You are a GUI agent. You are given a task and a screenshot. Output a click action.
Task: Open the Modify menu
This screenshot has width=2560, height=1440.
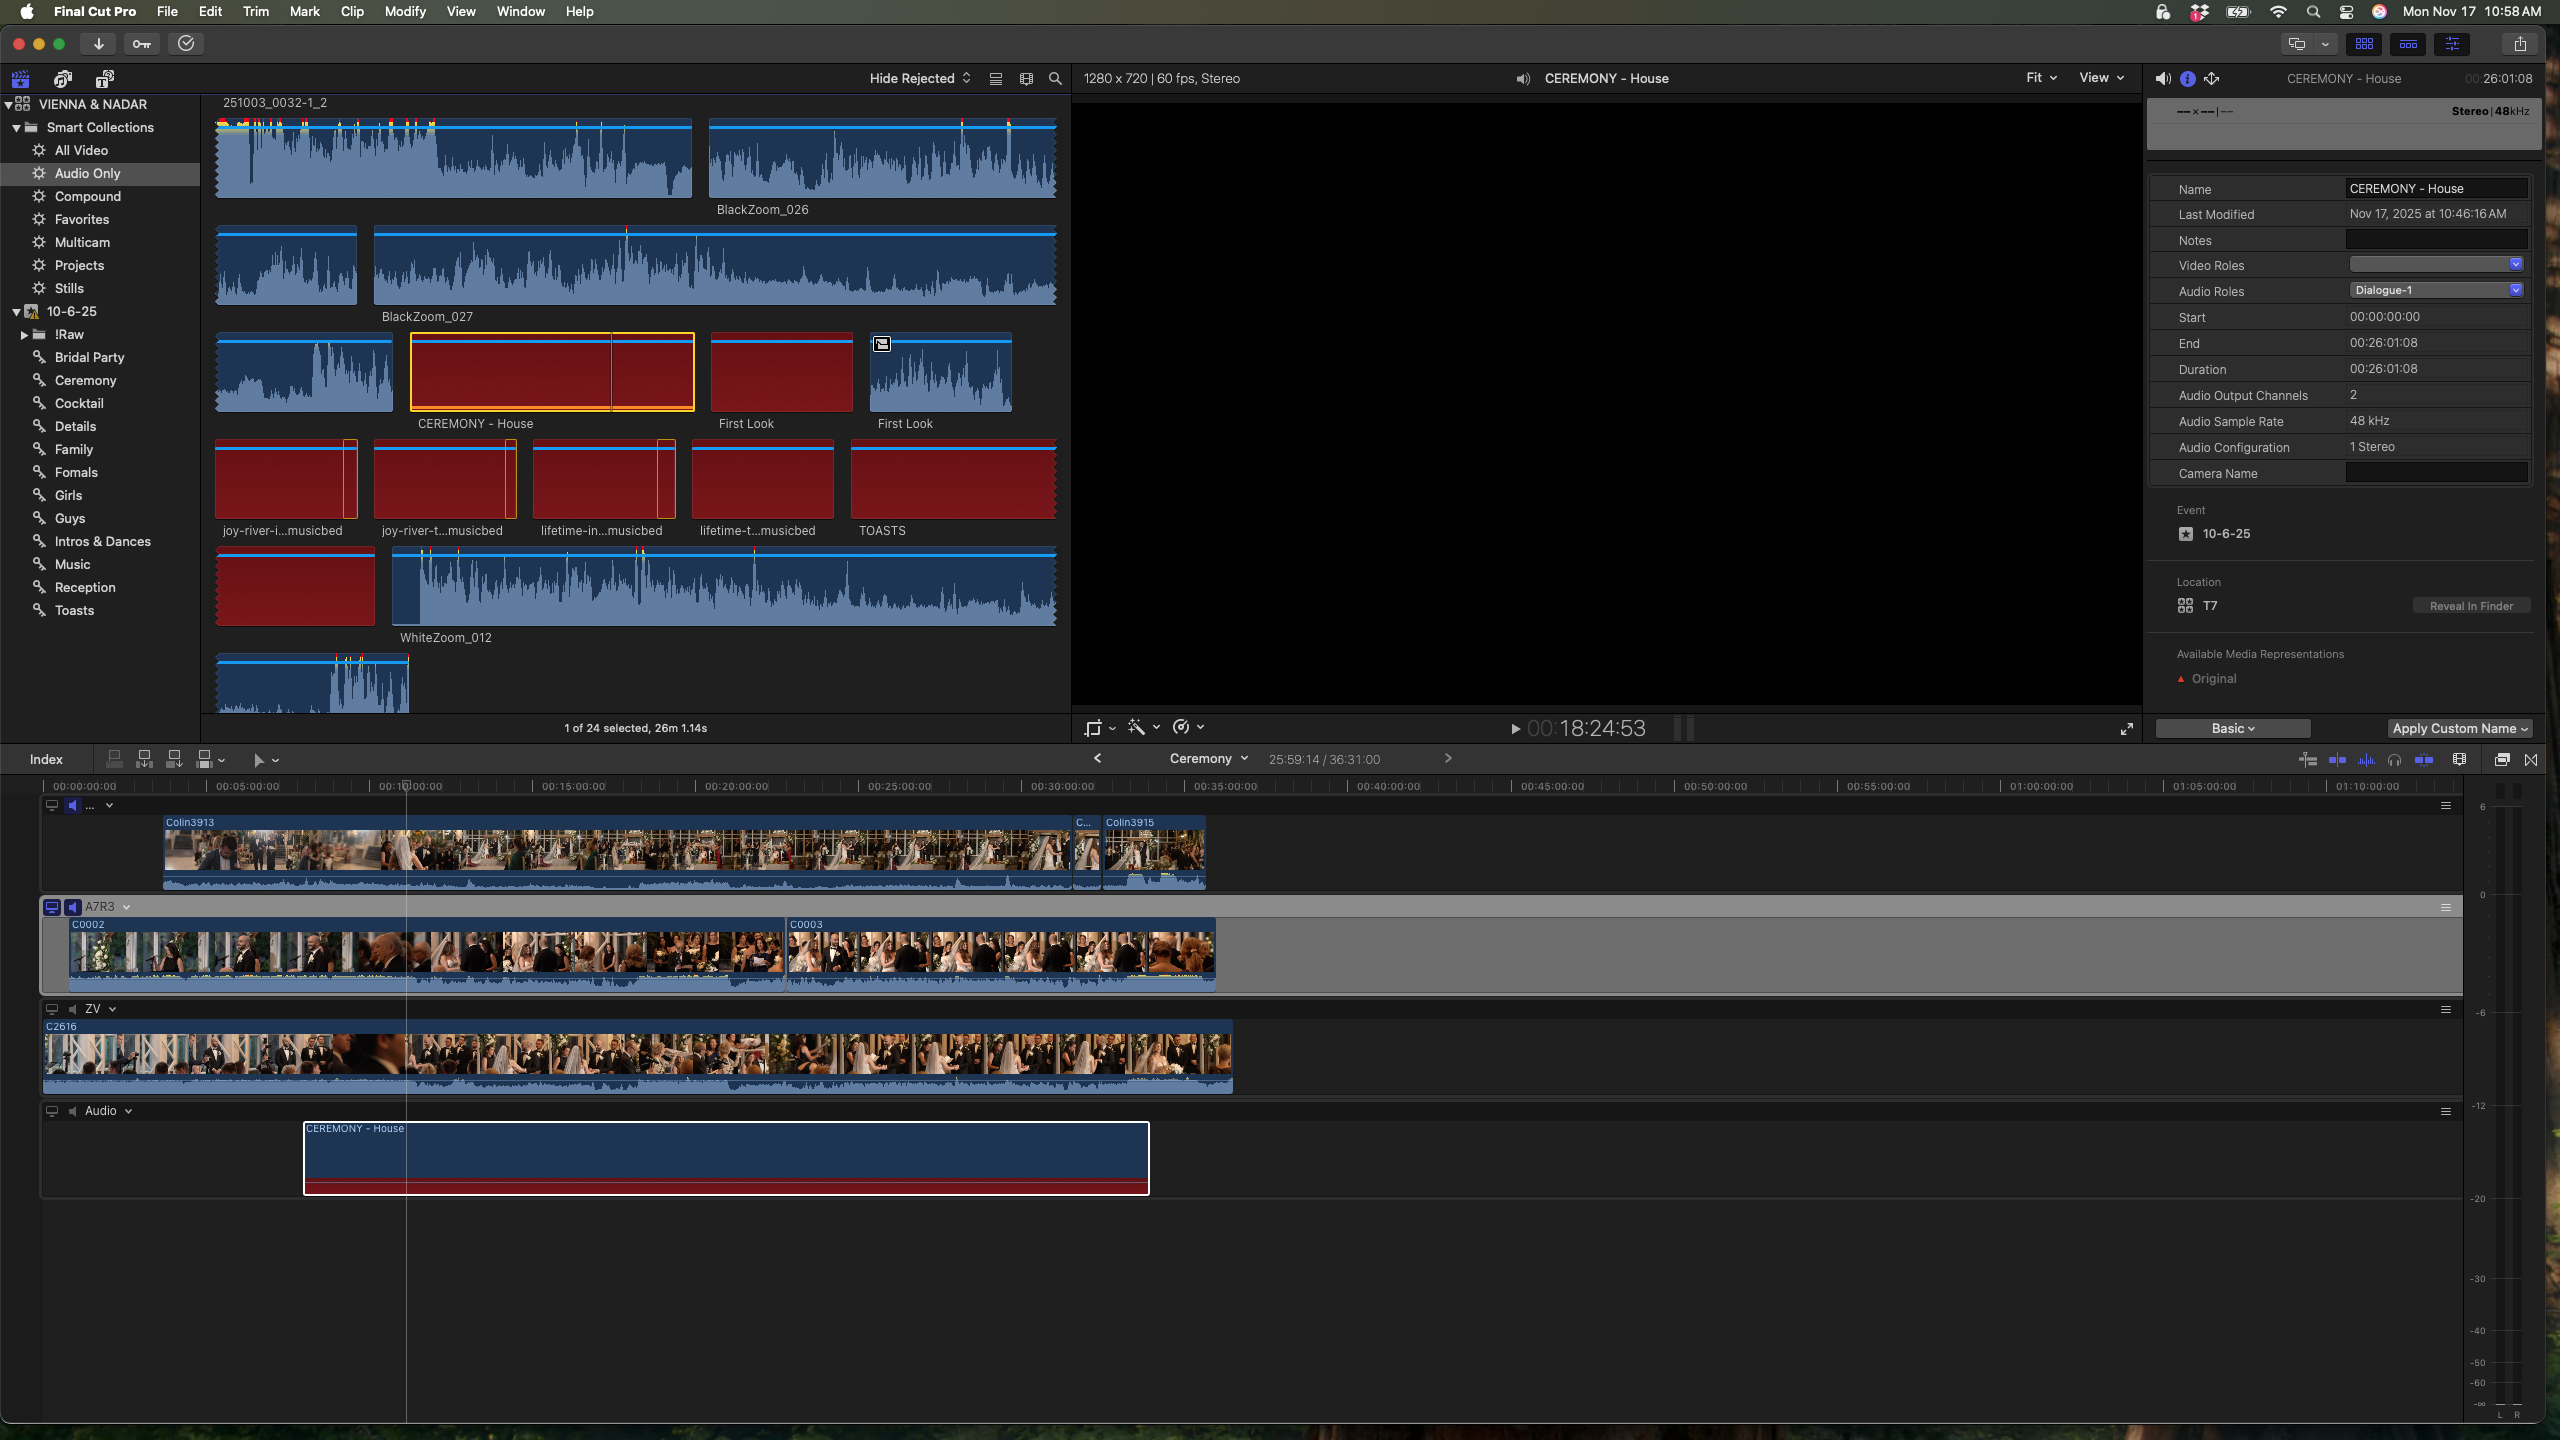(405, 12)
